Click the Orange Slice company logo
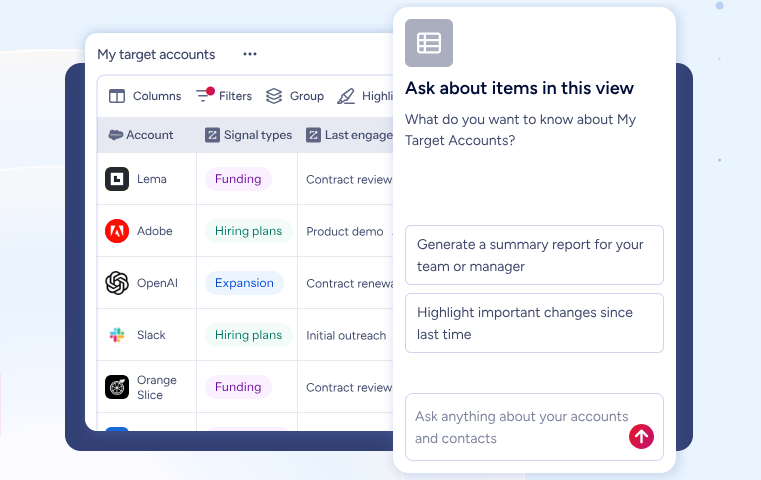This screenshot has height=480, width=761. [x=117, y=387]
